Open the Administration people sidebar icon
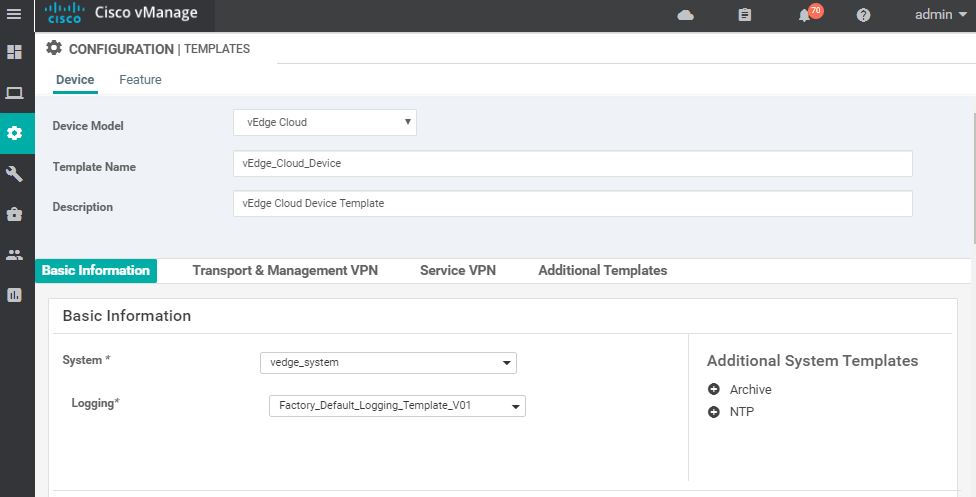 coord(14,255)
